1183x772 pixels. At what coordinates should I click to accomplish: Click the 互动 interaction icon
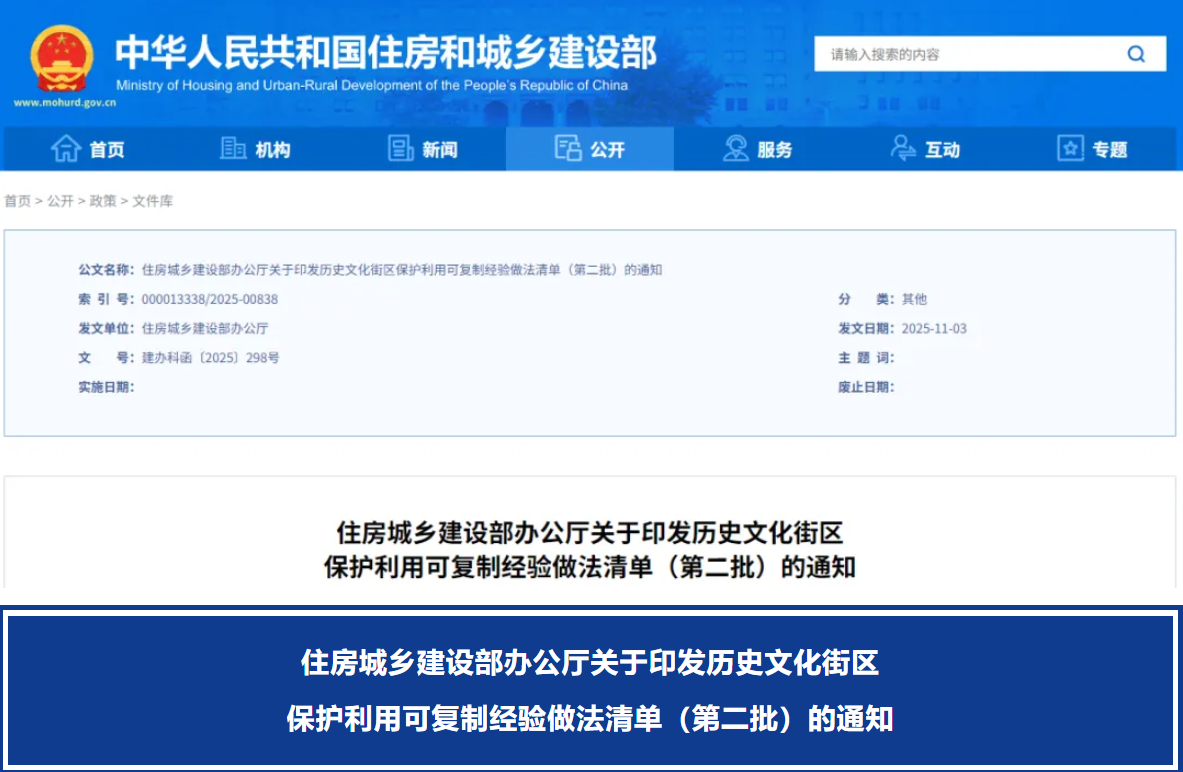click(x=903, y=149)
